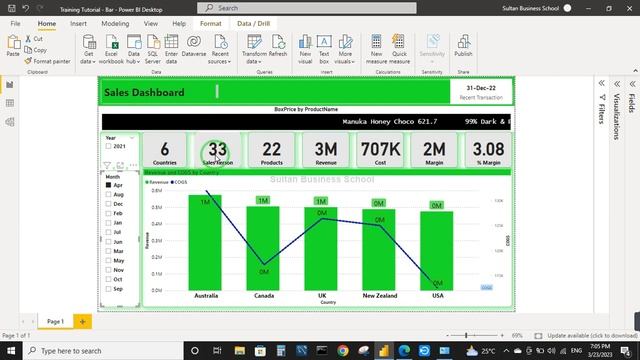640x360 pixels.
Task: Click the Windows taskbar search field
Action: tap(103, 351)
